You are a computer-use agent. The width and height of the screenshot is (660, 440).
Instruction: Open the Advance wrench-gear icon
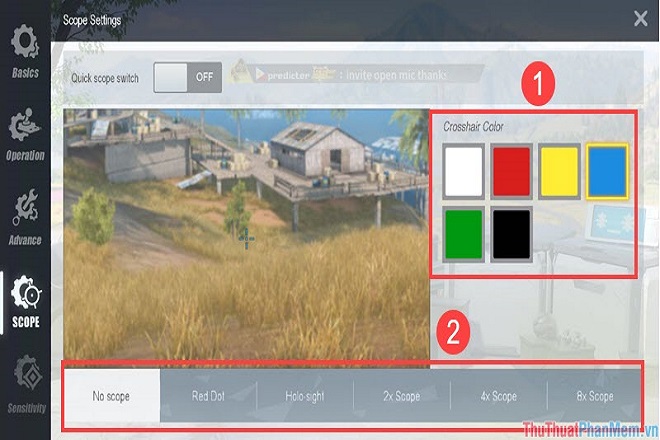click(25, 206)
